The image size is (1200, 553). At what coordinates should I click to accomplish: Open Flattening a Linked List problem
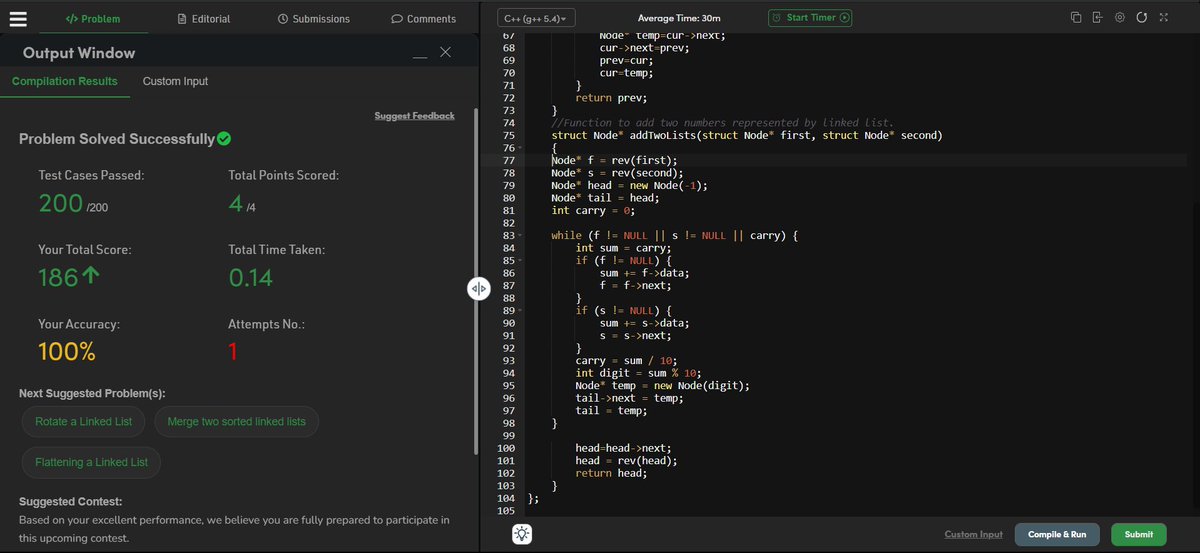pos(91,462)
